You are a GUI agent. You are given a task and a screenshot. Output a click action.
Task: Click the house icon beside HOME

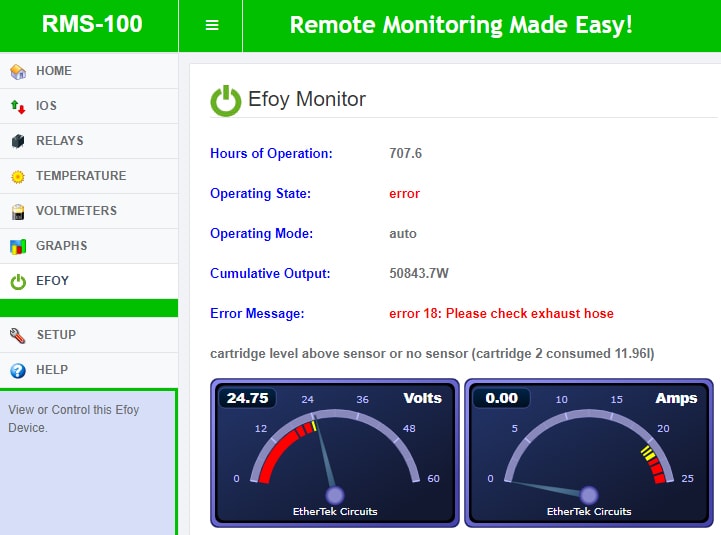[x=17, y=71]
